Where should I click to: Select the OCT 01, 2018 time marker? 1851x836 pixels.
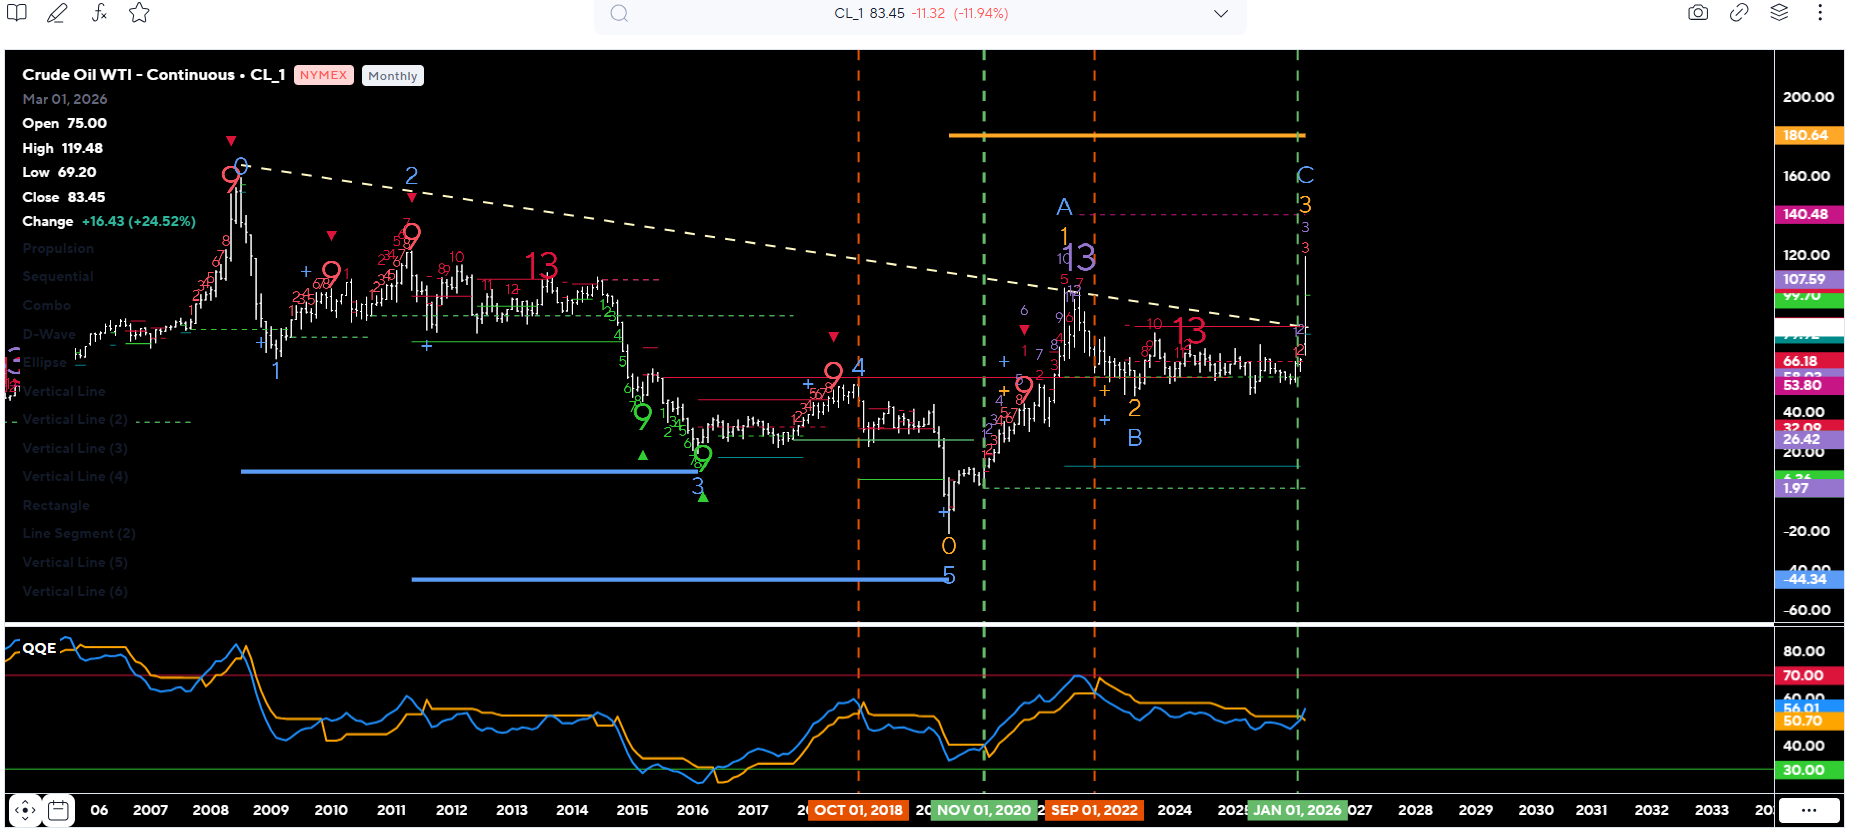coord(858,810)
